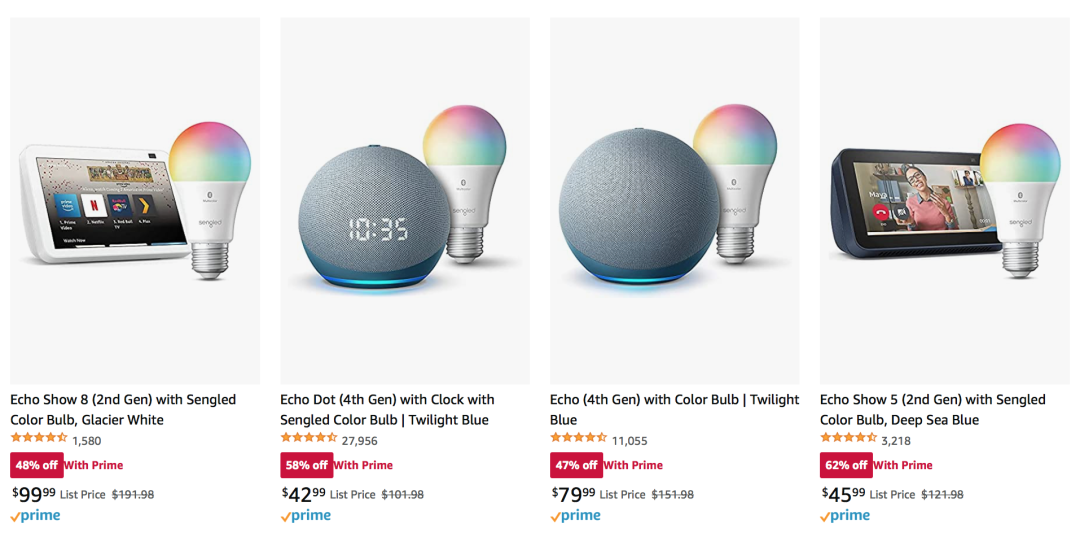The image size is (1080, 542).
Task: Click the Echo Show 8 (2nd Gen) title link
Action: (x=123, y=410)
